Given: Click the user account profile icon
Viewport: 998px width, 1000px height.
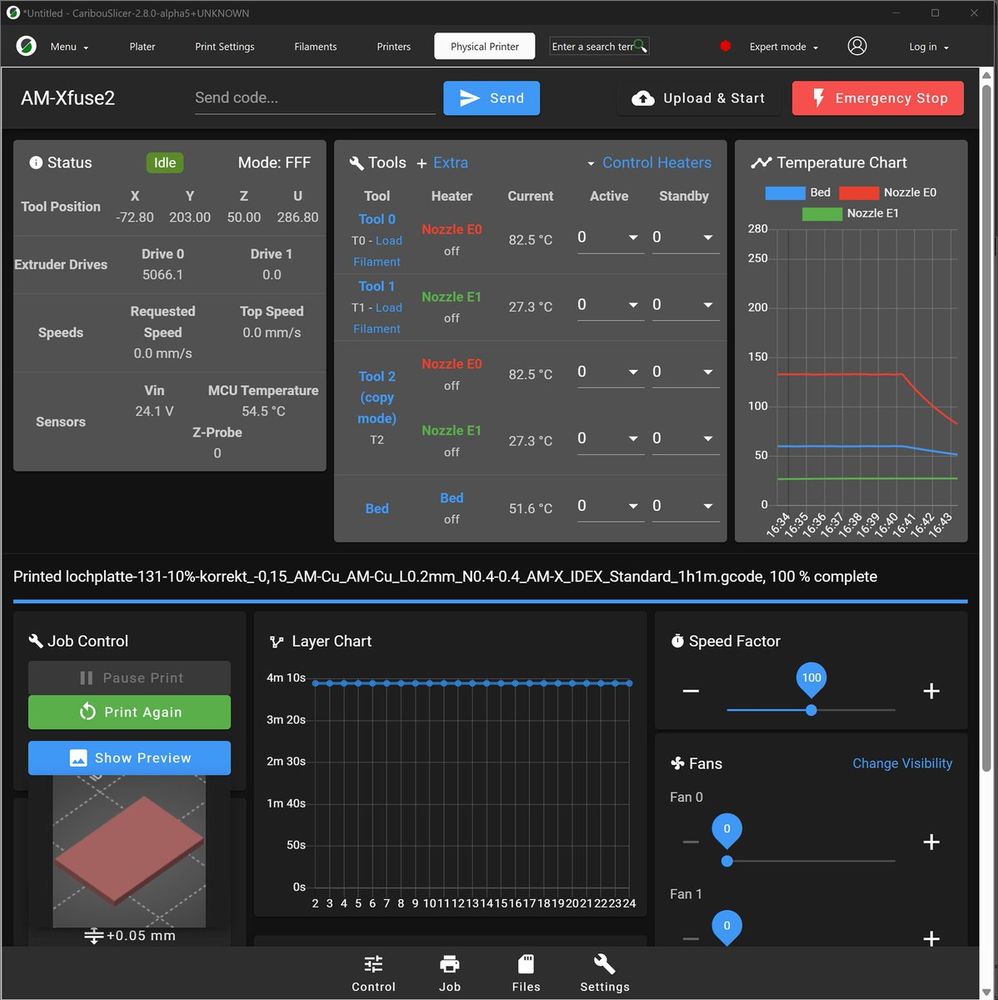Looking at the screenshot, I should (x=856, y=46).
